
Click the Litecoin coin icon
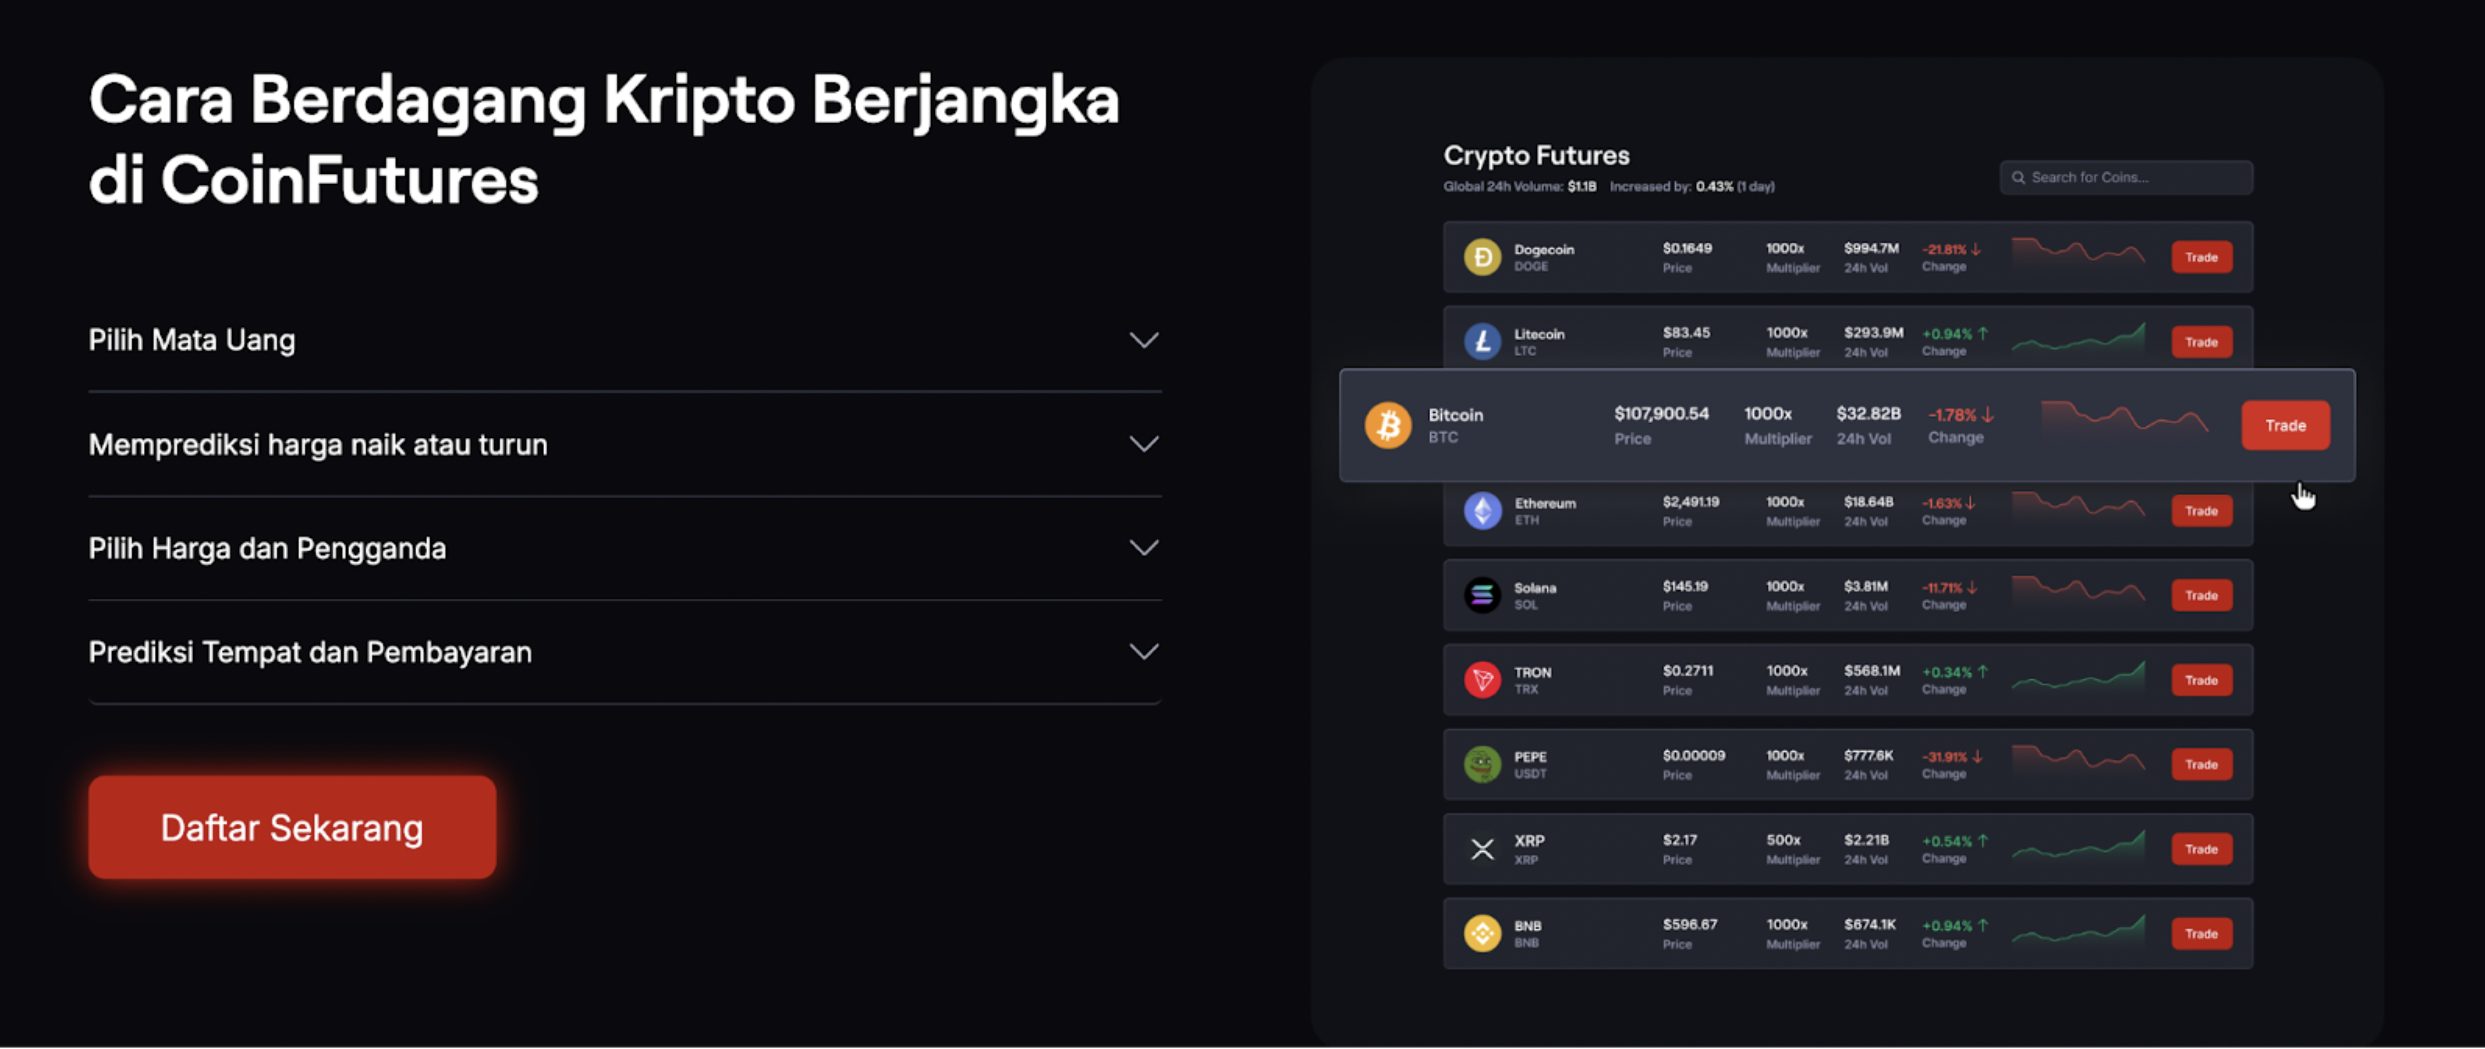tap(1482, 342)
